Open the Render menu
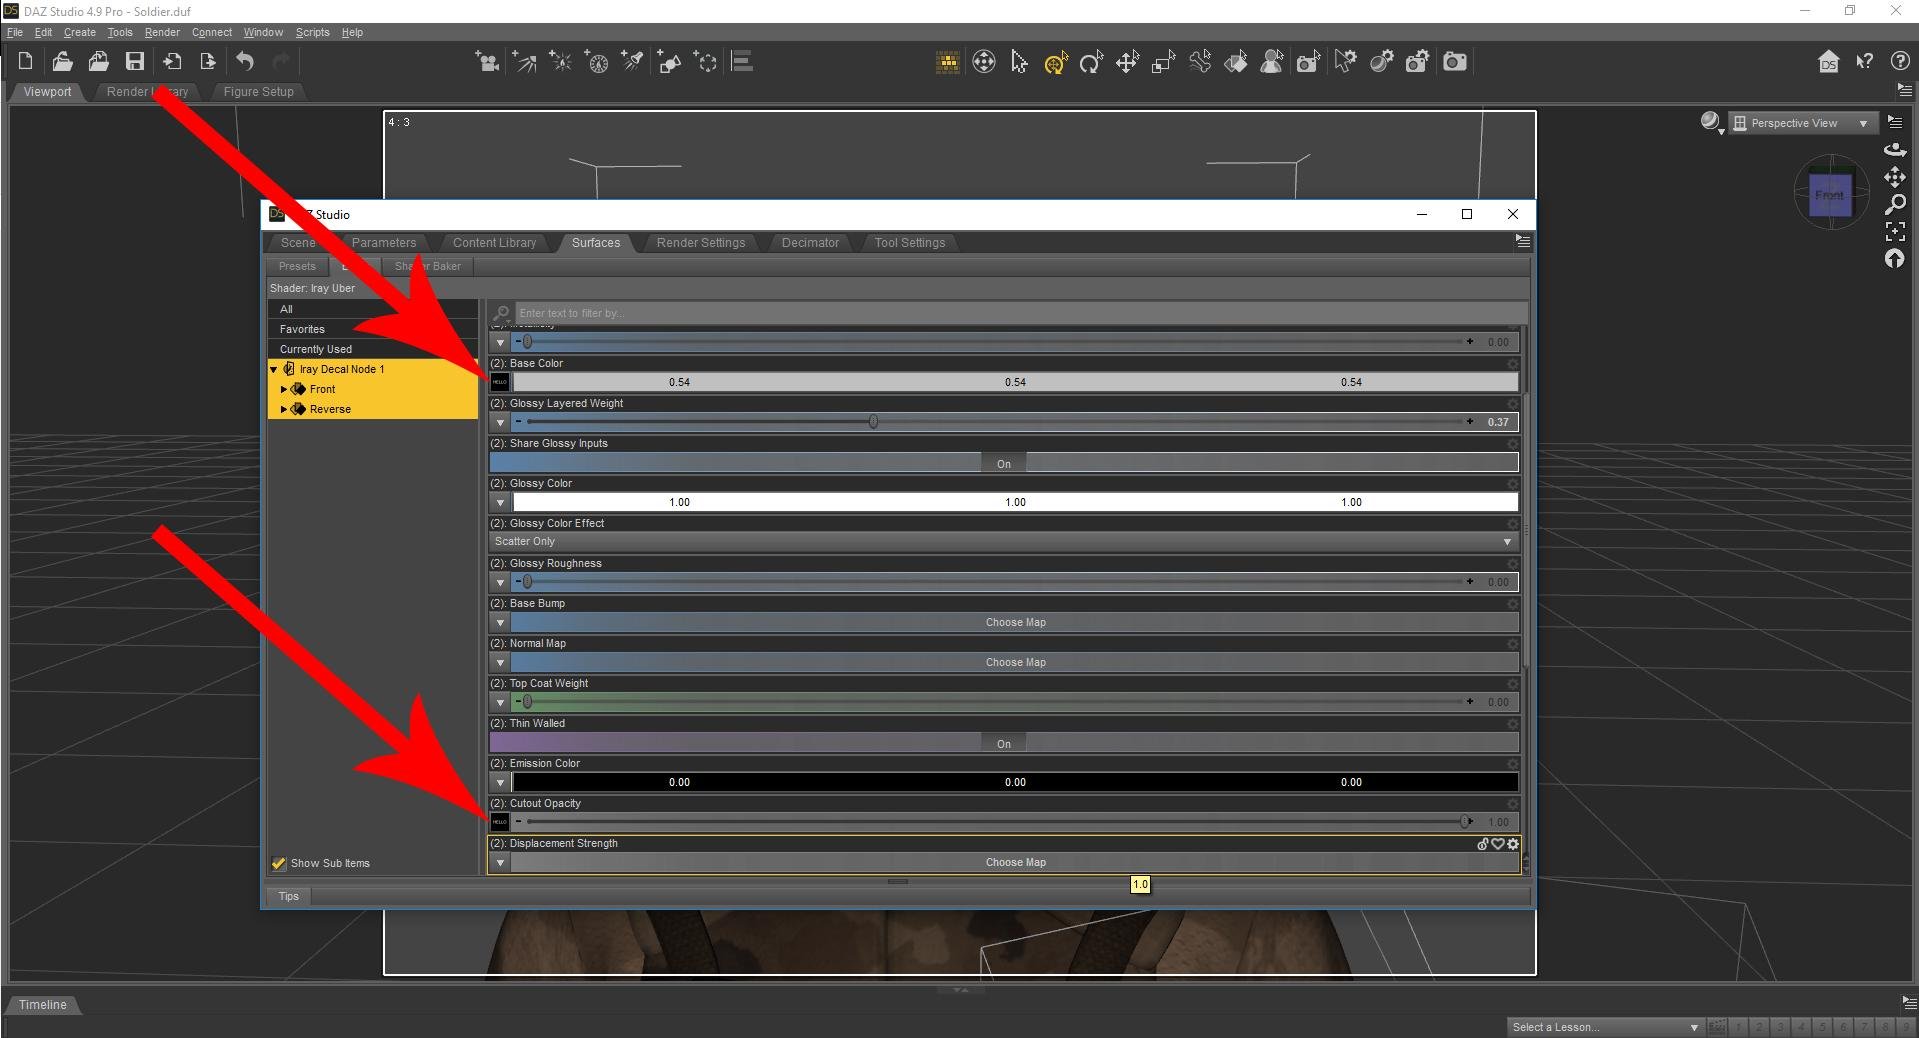1919x1038 pixels. (162, 32)
